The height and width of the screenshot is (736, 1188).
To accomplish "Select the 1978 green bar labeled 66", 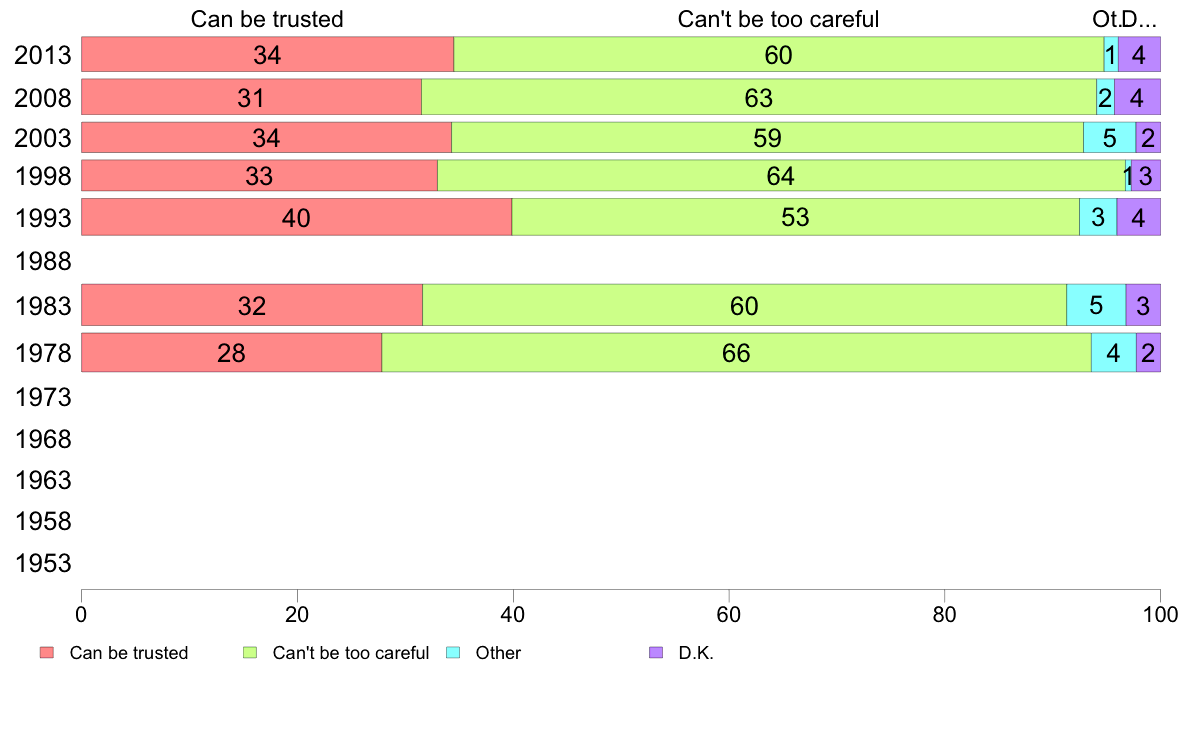I will [x=736, y=353].
